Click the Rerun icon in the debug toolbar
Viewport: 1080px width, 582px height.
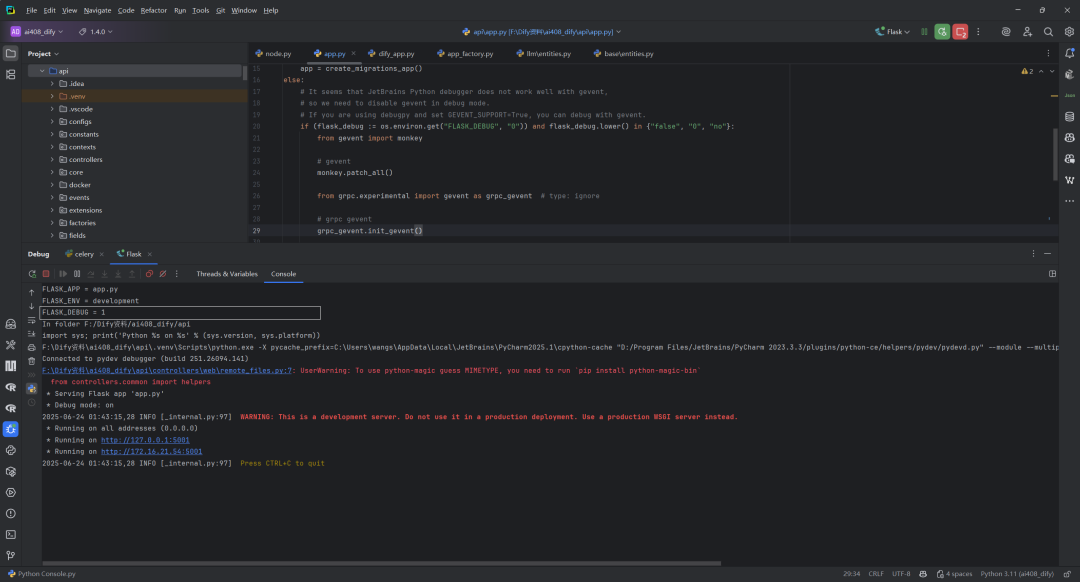click(x=32, y=274)
